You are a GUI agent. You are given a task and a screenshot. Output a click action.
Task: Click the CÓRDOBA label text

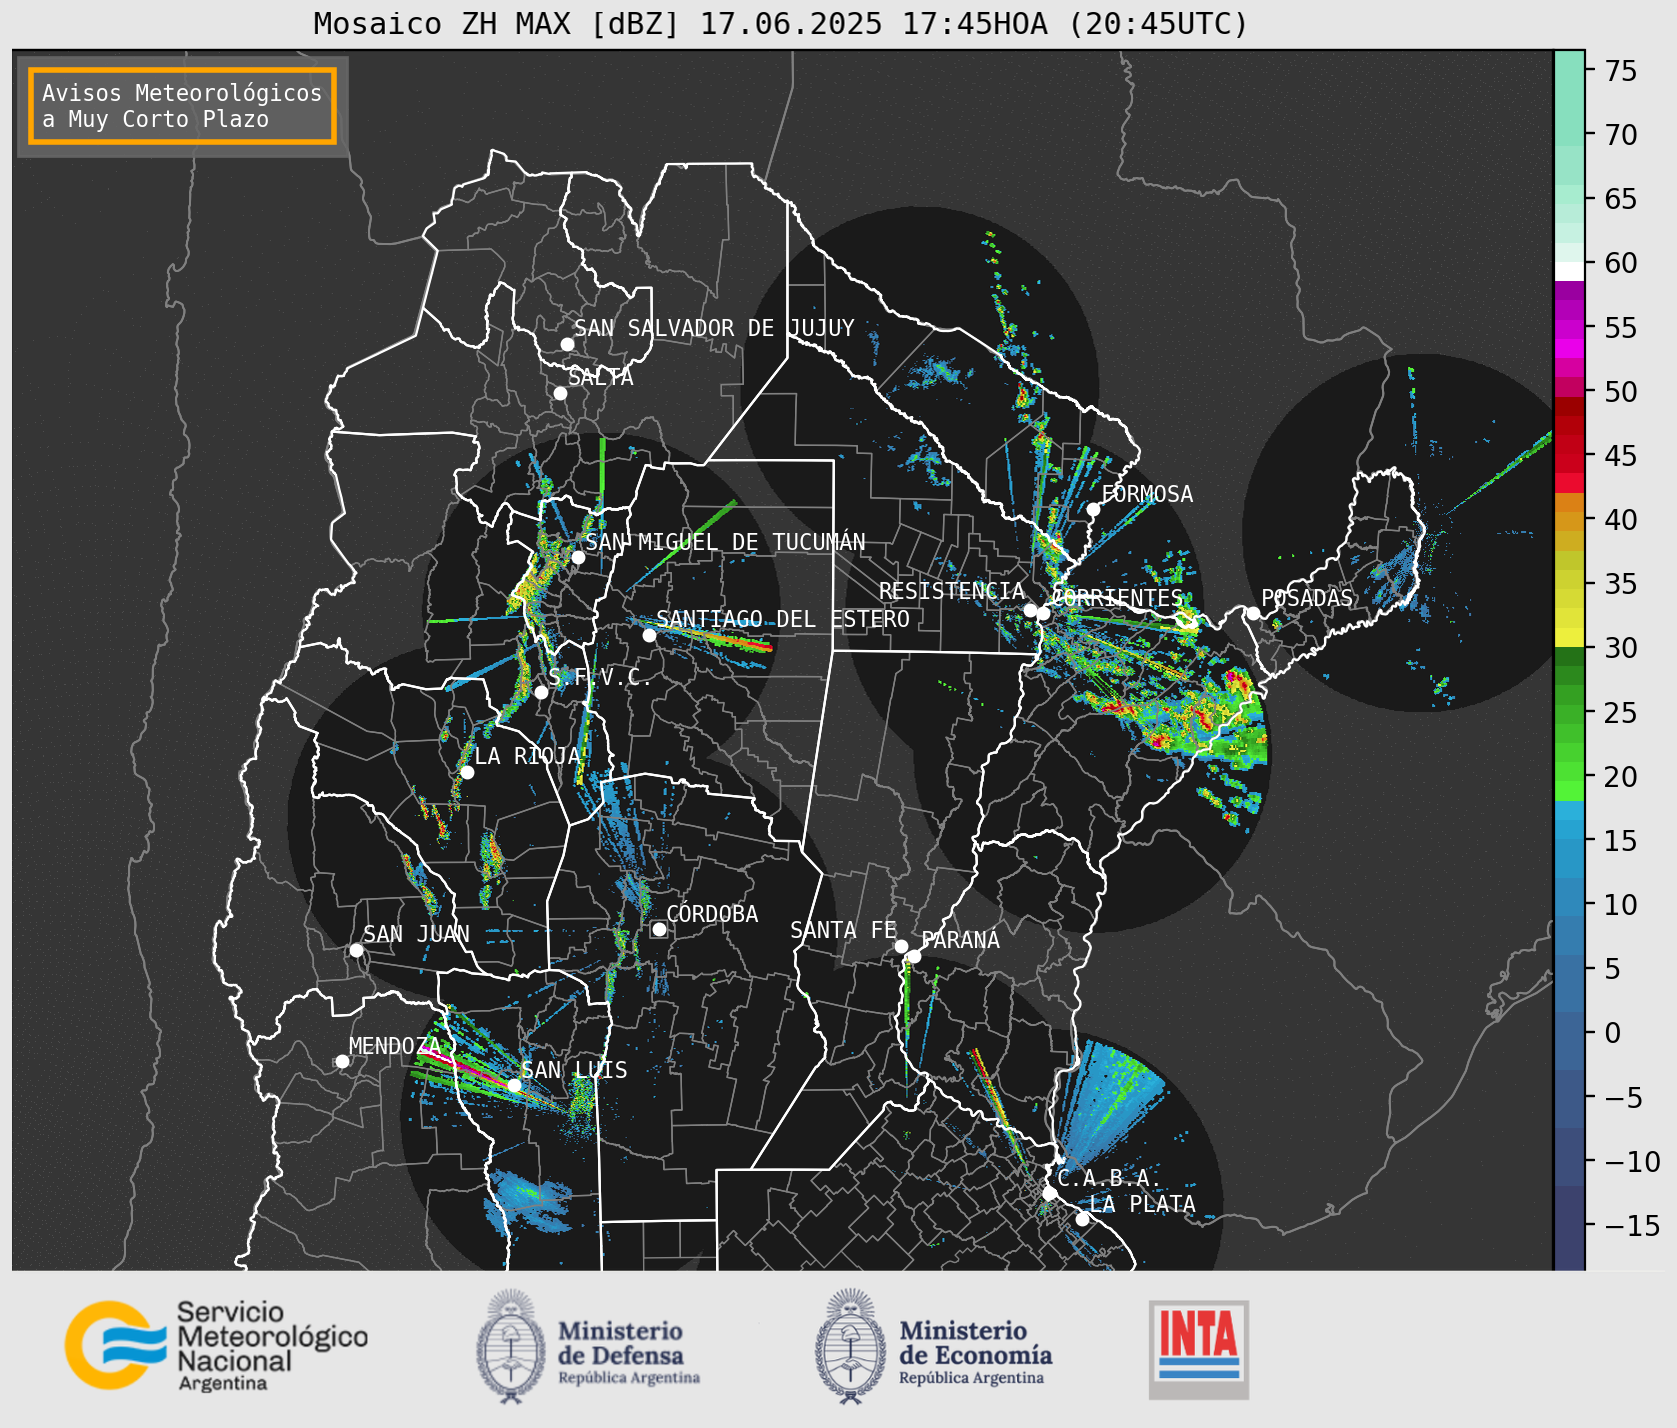click(x=712, y=914)
